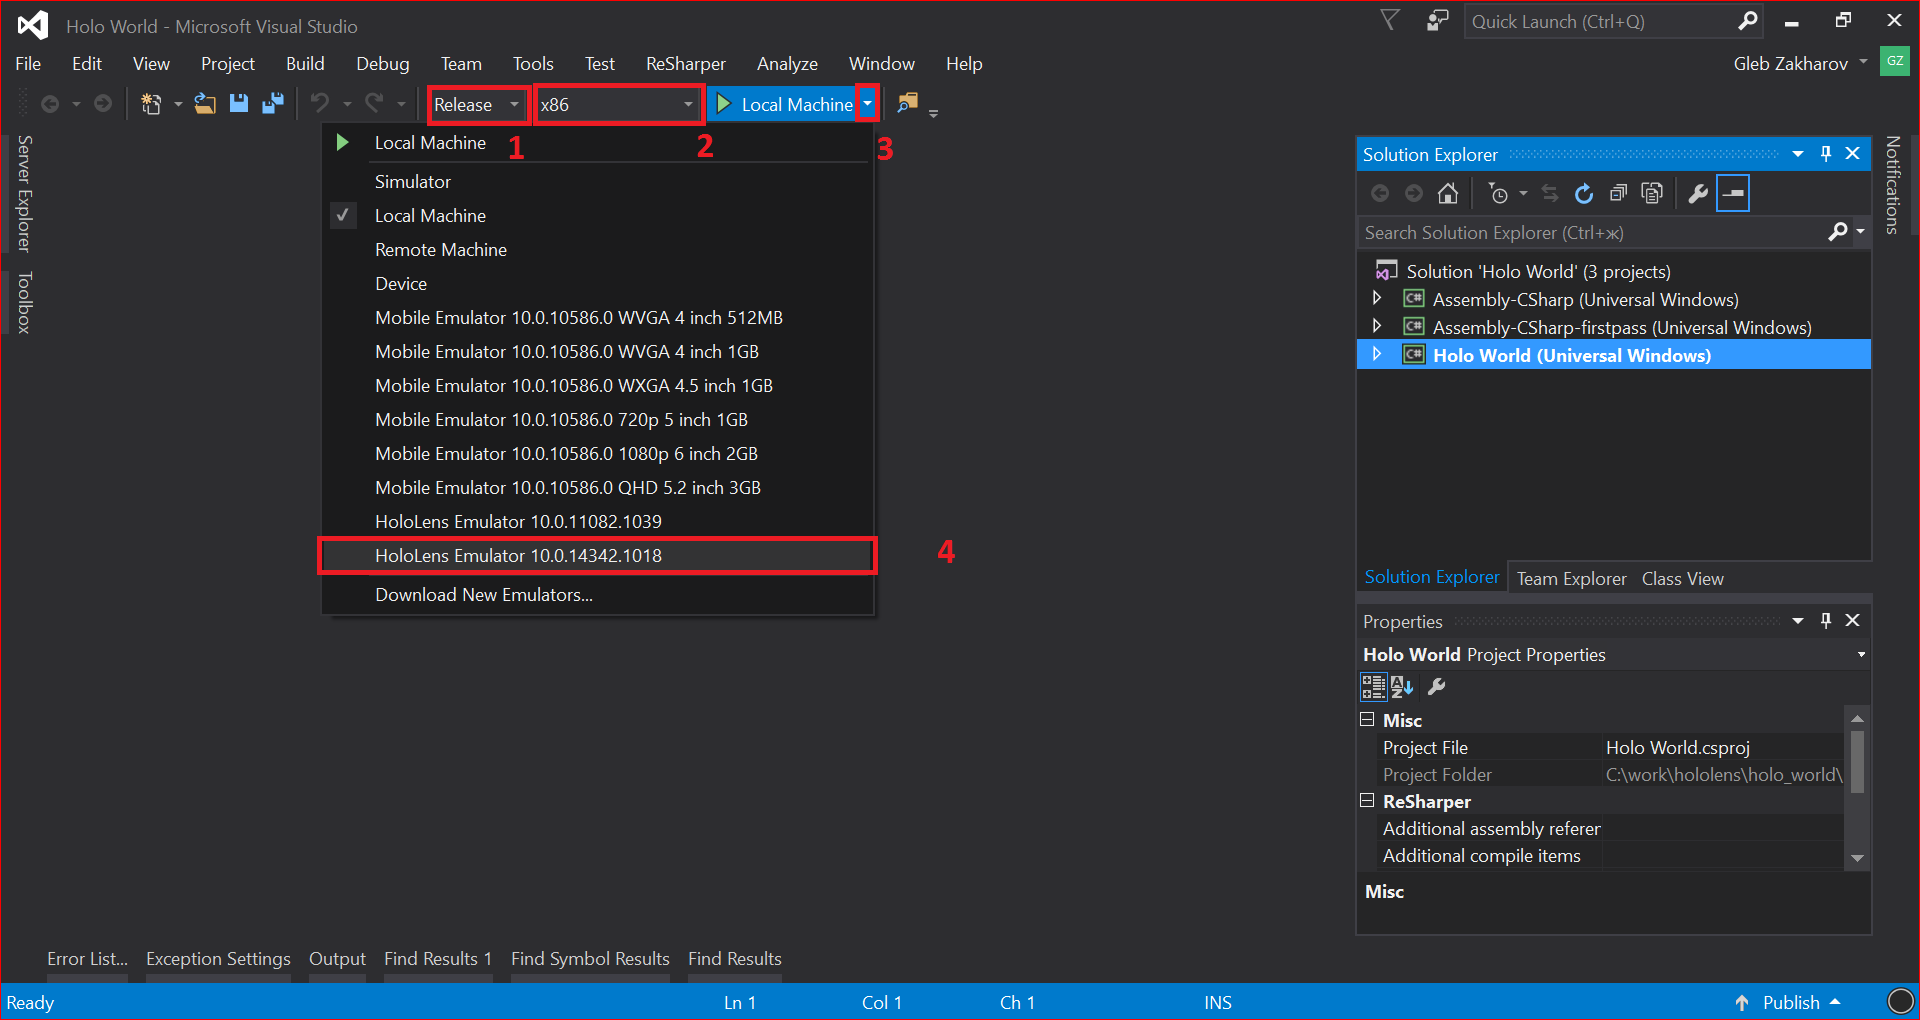Open the Debug menu

click(x=383, y=64)
